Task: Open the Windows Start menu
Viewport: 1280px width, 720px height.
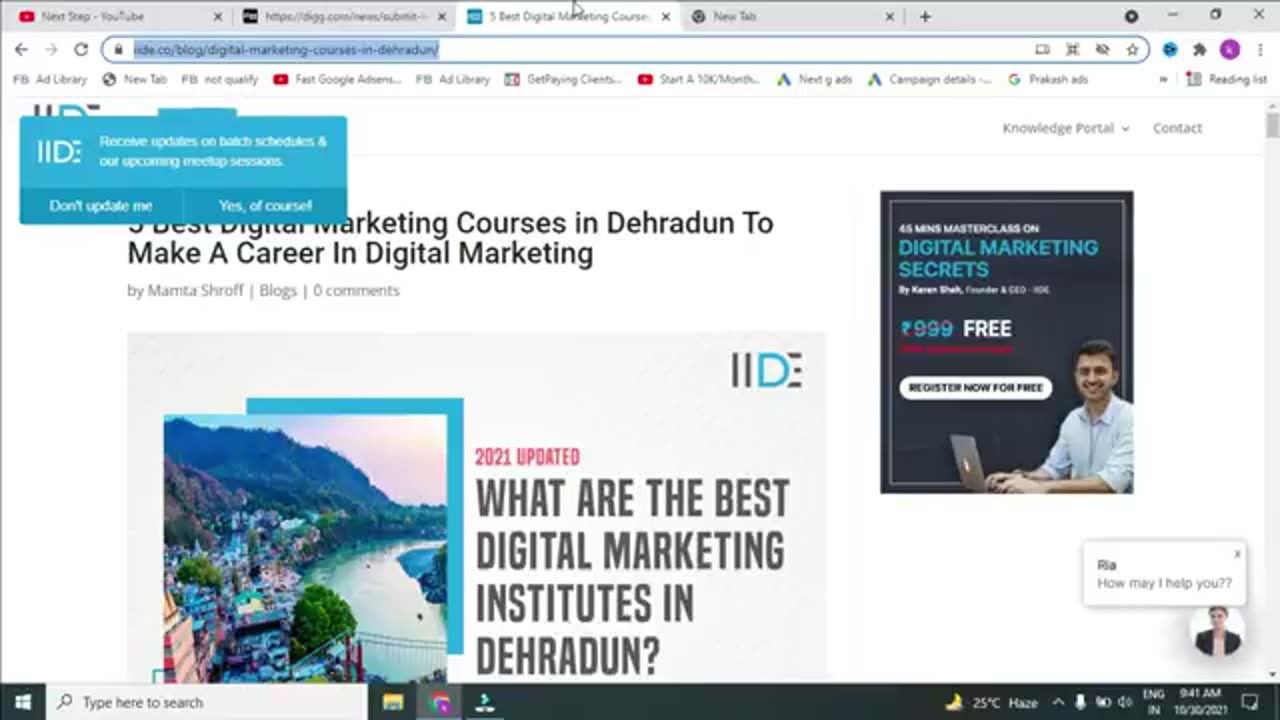Action: point(23,702)
